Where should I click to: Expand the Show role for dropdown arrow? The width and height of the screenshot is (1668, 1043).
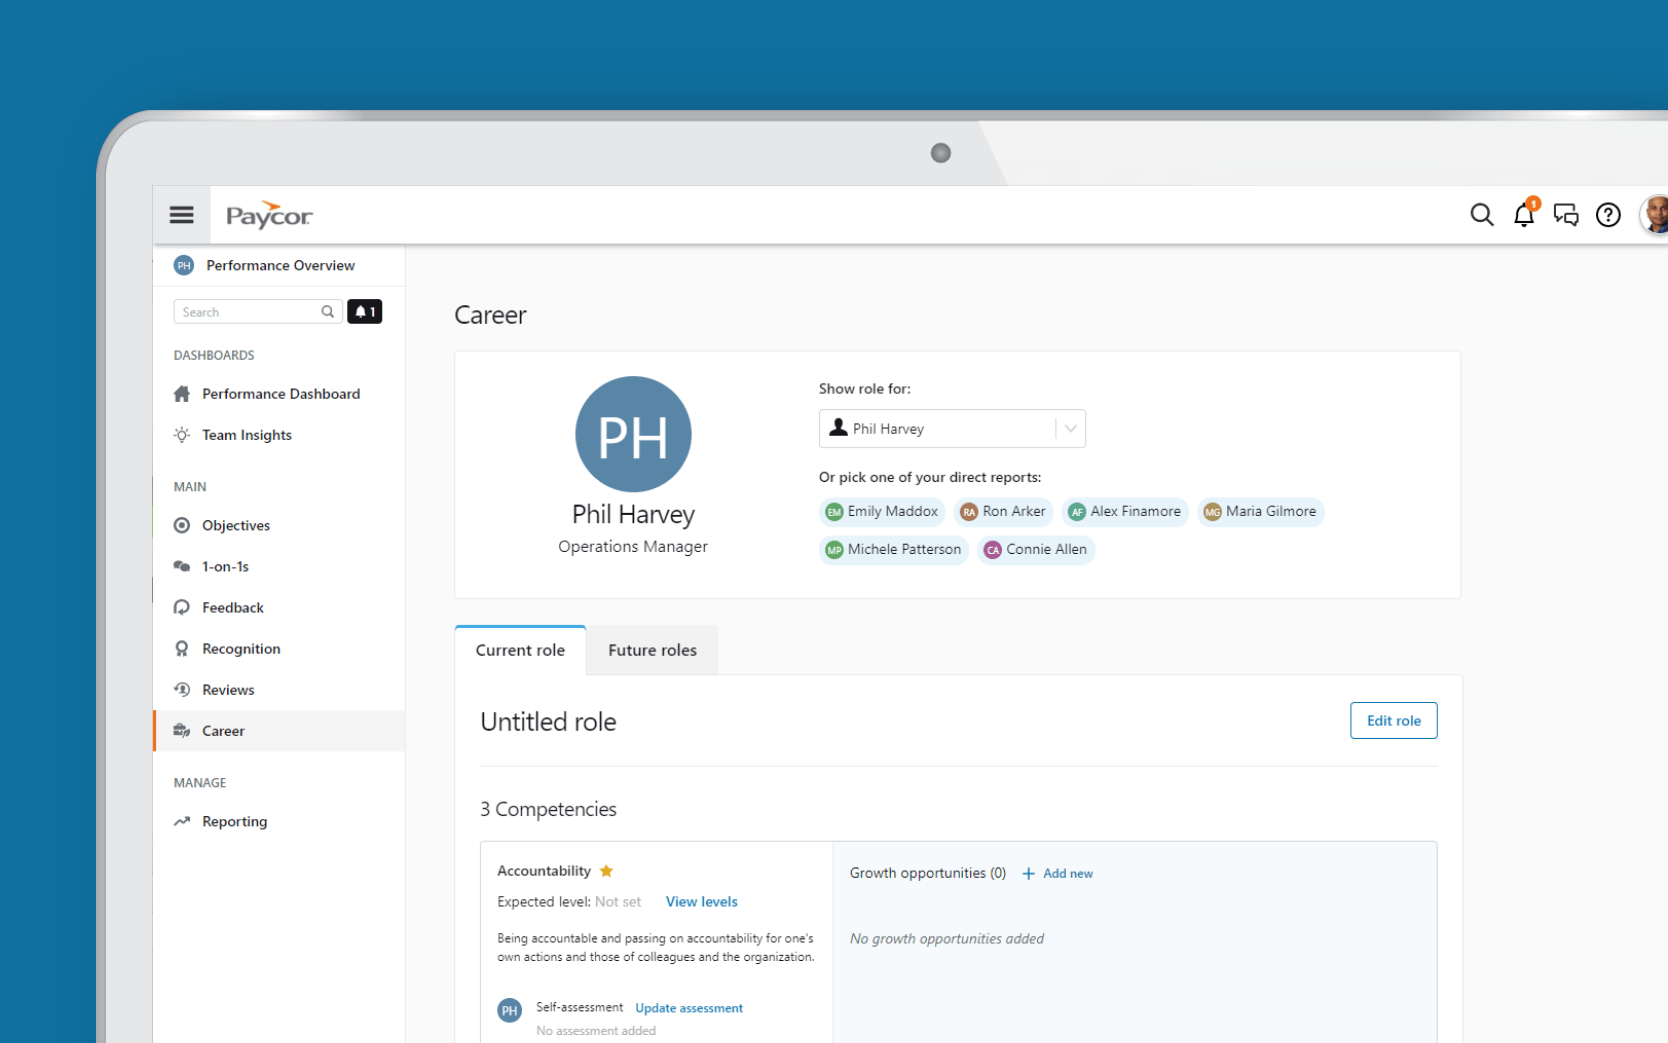[1070, 429]
